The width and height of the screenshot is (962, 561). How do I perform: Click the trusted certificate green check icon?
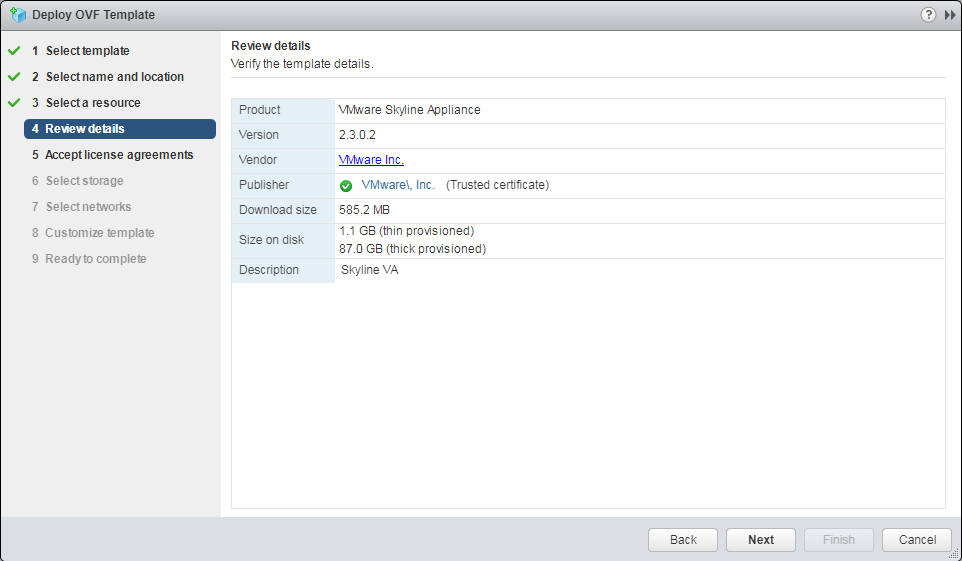pyautogui.click(x=346, y=185)
